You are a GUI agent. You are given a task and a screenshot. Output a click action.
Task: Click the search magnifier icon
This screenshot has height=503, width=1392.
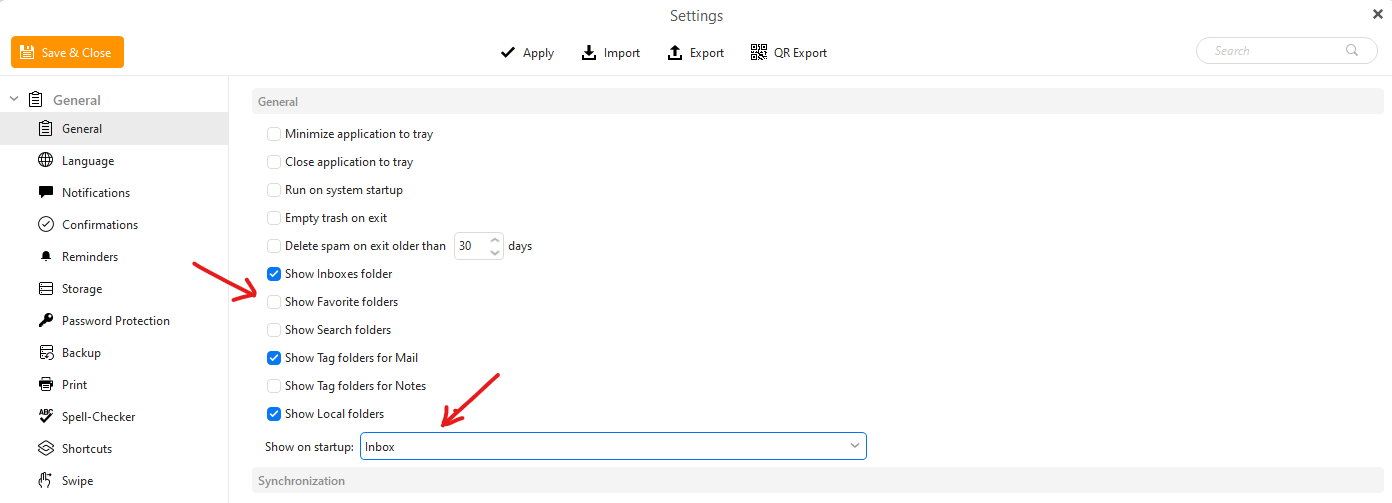[1352, 50]
